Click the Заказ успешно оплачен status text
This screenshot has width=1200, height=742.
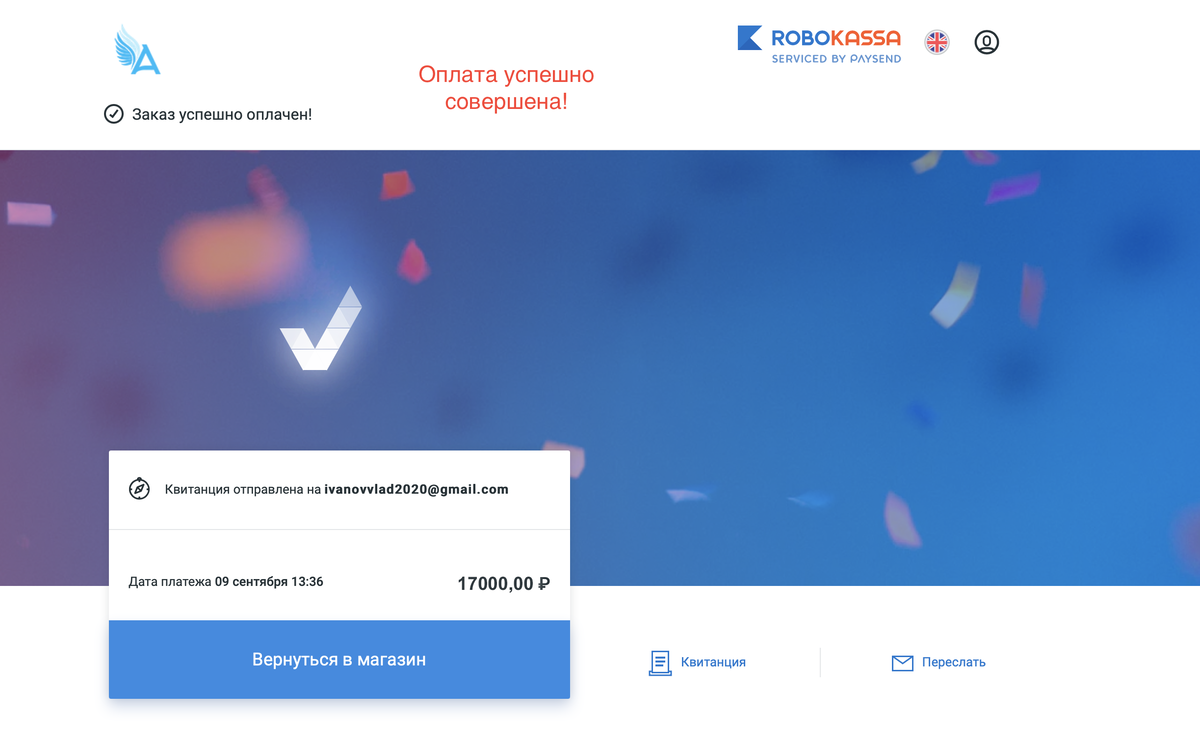click(x=222, y=115)
